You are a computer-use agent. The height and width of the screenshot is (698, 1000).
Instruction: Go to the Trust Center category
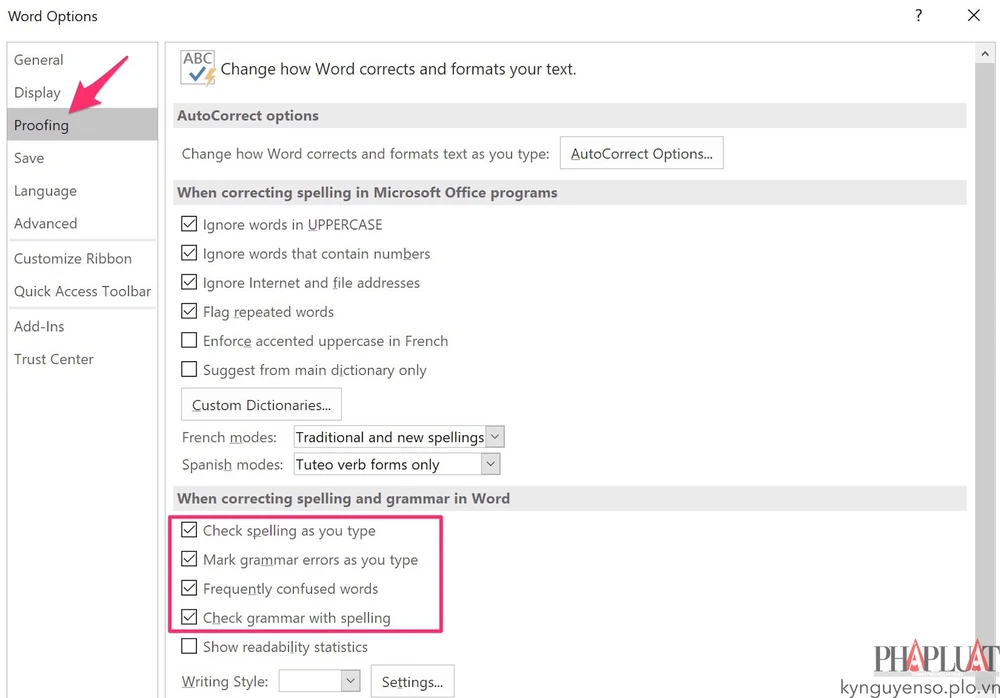[x=54, y=359]
